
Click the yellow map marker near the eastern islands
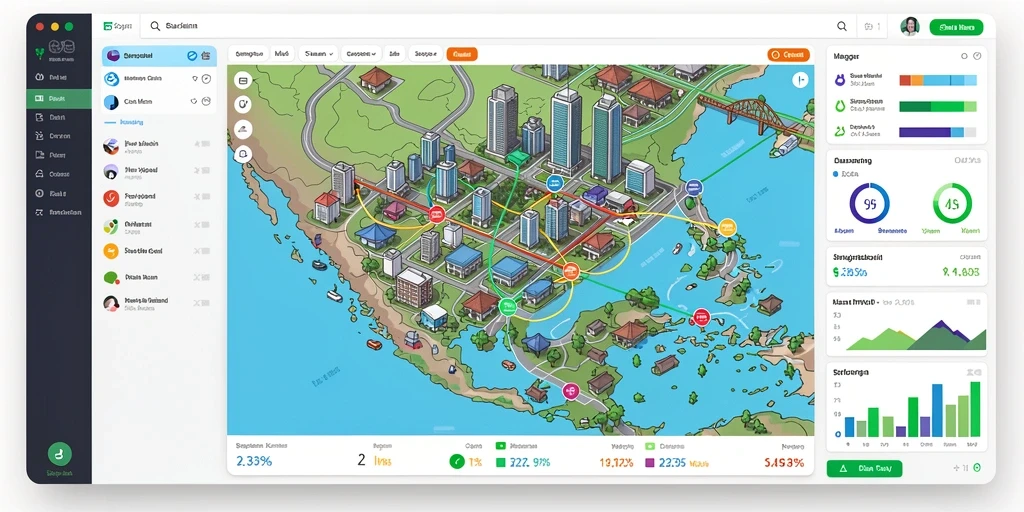coord(727,228)
